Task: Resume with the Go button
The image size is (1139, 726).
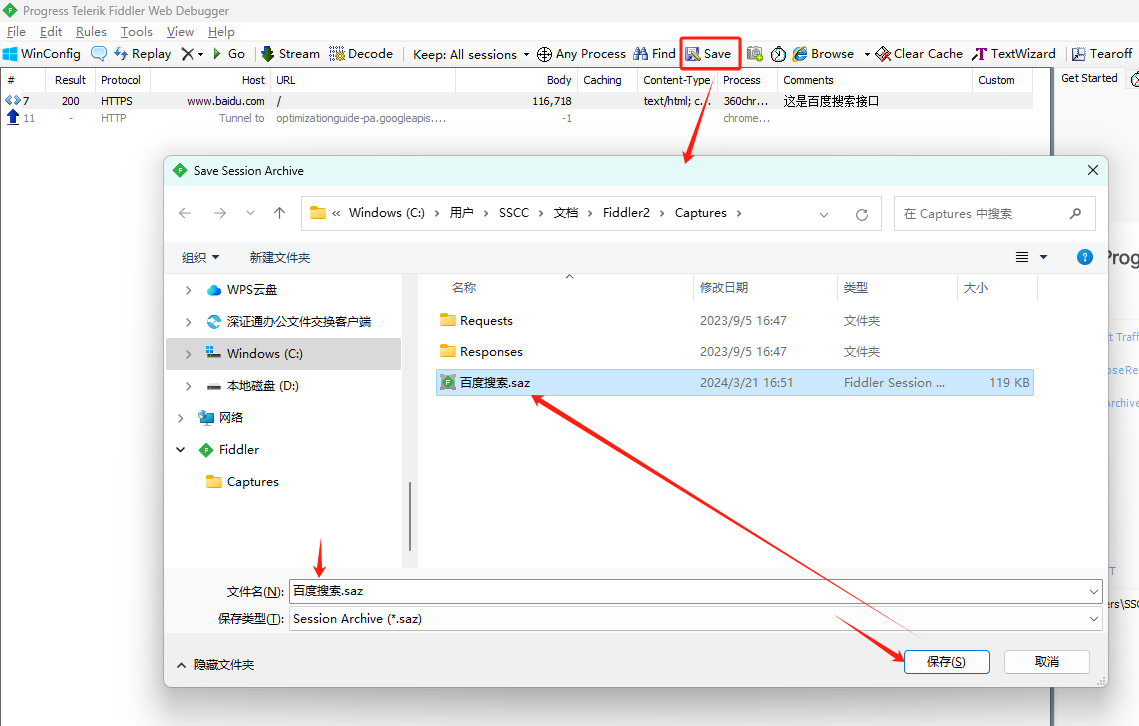Action: [x=229, y=54]
